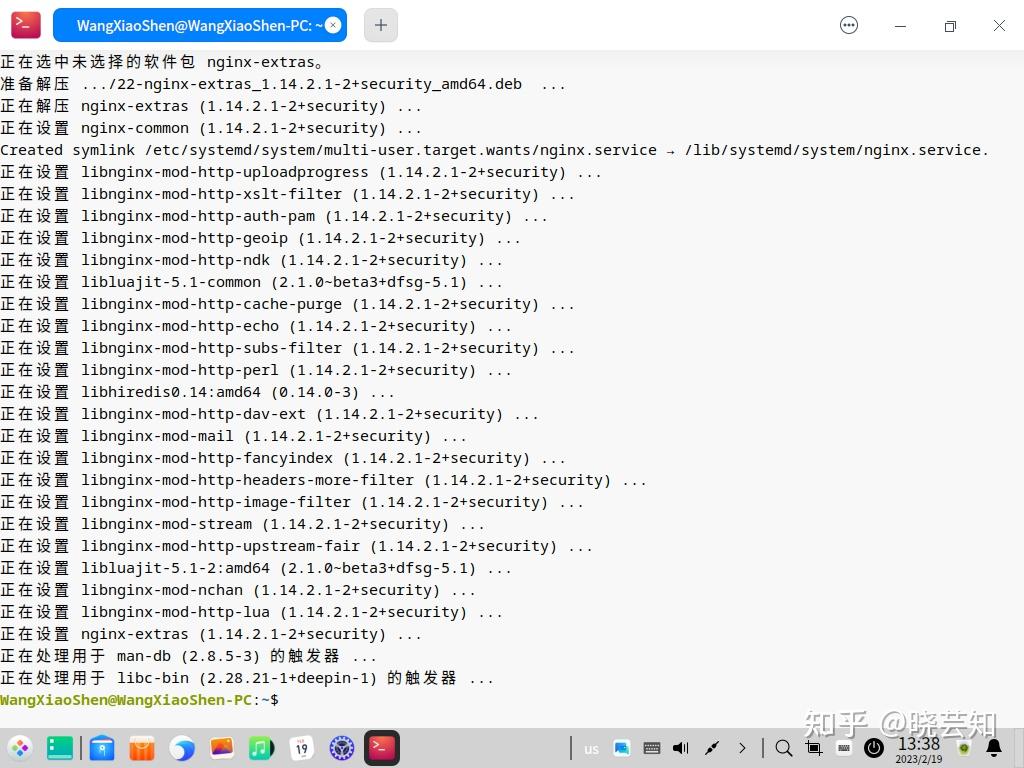This screenshot has width=1024, height=768.
Task: Open the Calendar app showing 19
Action: click(300, 748)
